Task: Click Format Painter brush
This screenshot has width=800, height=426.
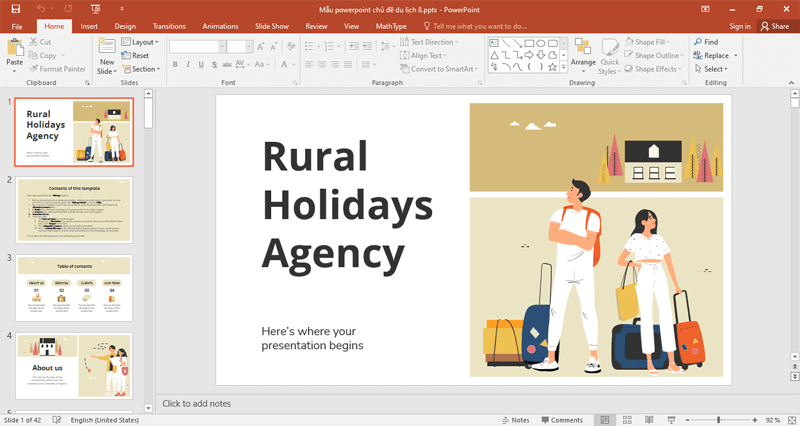Action: tap(58, 69)
